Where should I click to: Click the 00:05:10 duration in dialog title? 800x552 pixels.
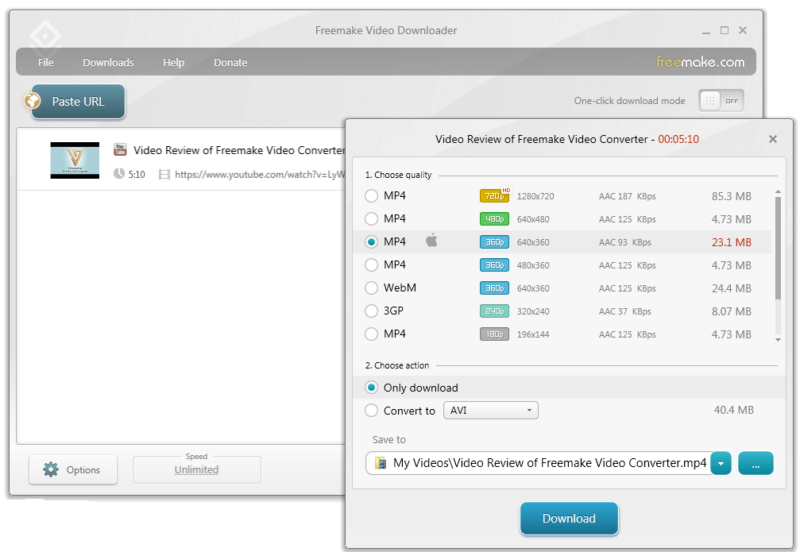pyautogui.click(x=679, y=139)
